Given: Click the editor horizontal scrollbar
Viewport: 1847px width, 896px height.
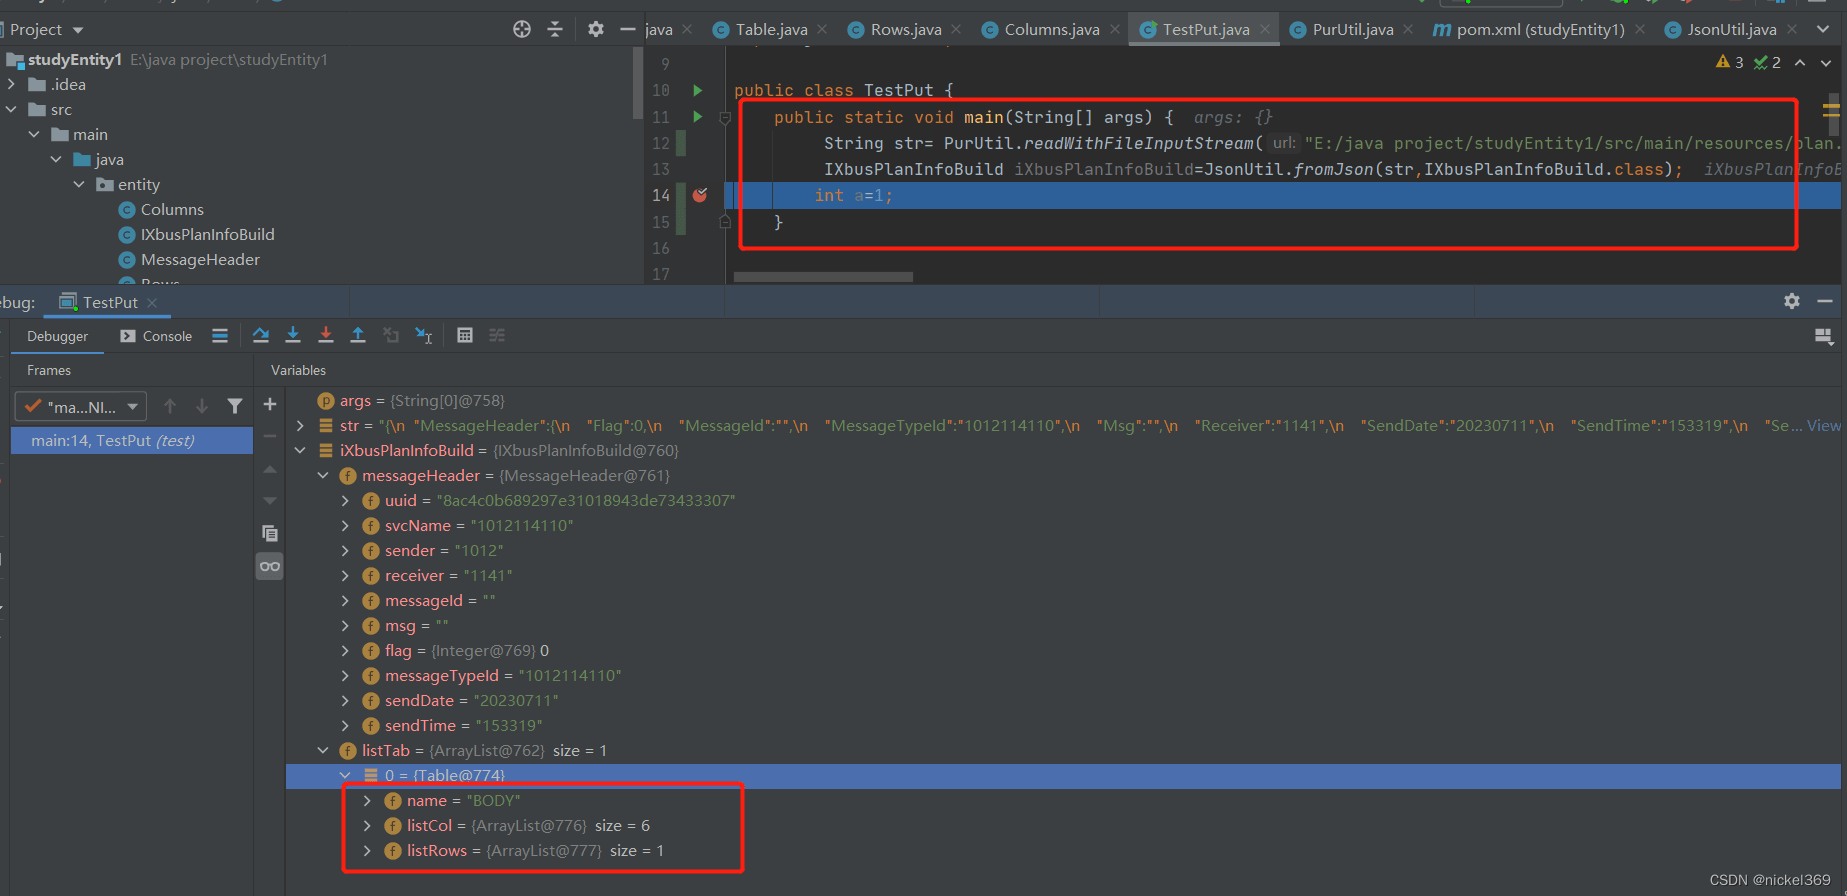Looking at the screenshot, I should pos(823,277).
